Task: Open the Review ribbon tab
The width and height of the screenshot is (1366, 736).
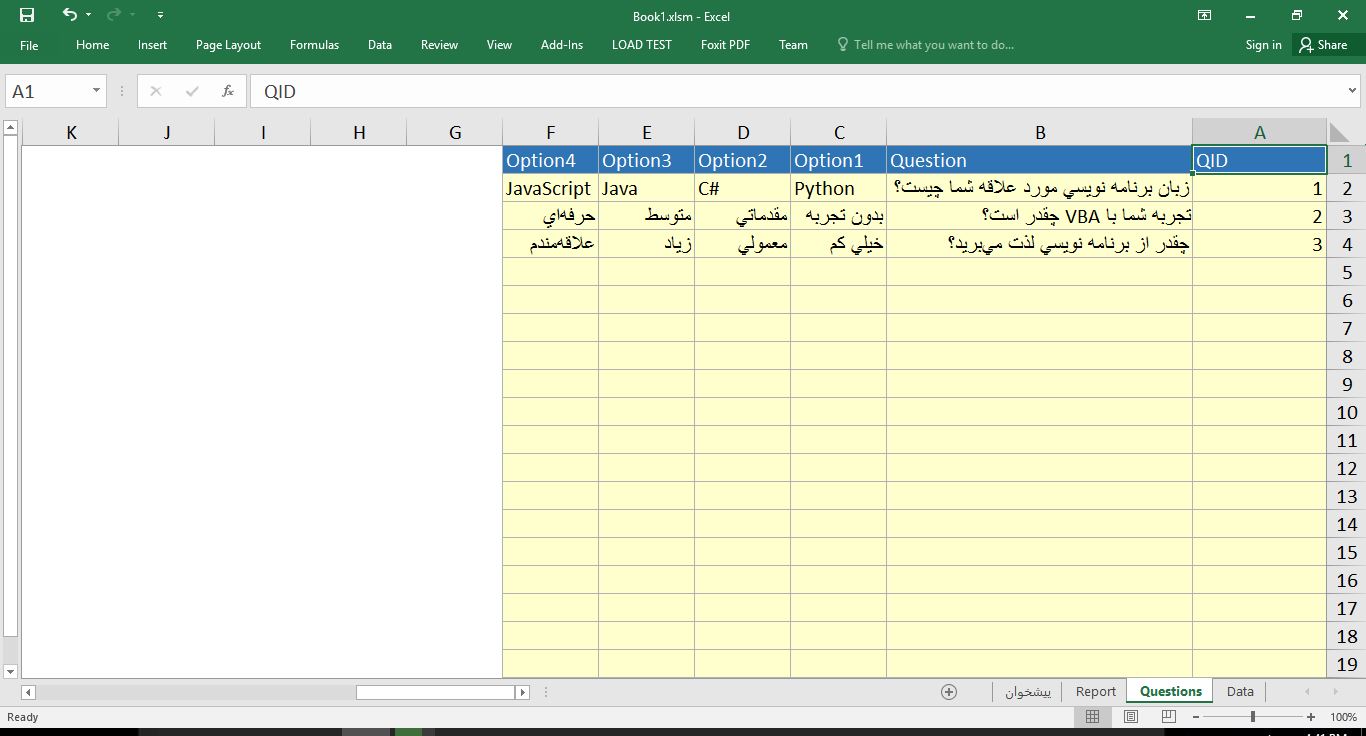Action: pos(439,45)
